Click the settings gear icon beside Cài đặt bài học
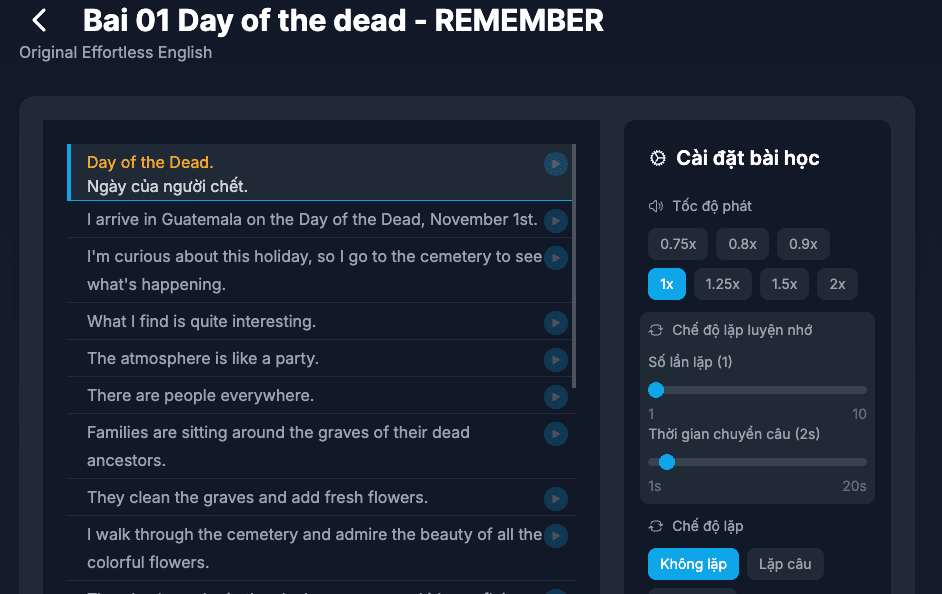 click(658, 158)
